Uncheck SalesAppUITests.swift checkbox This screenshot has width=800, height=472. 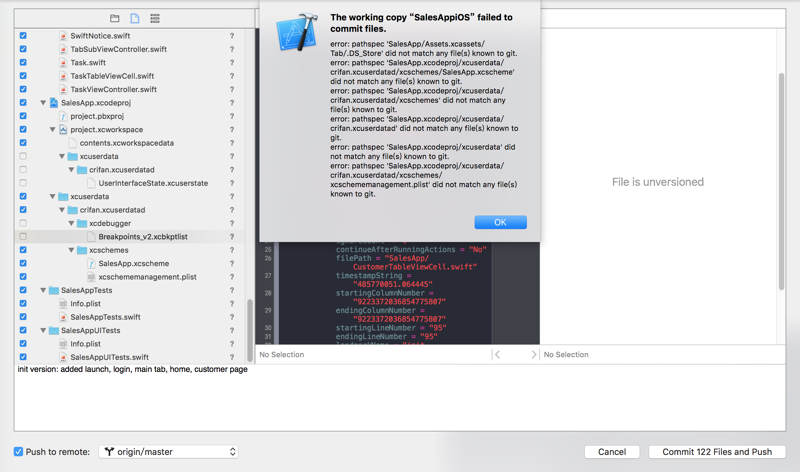(23, 357)
